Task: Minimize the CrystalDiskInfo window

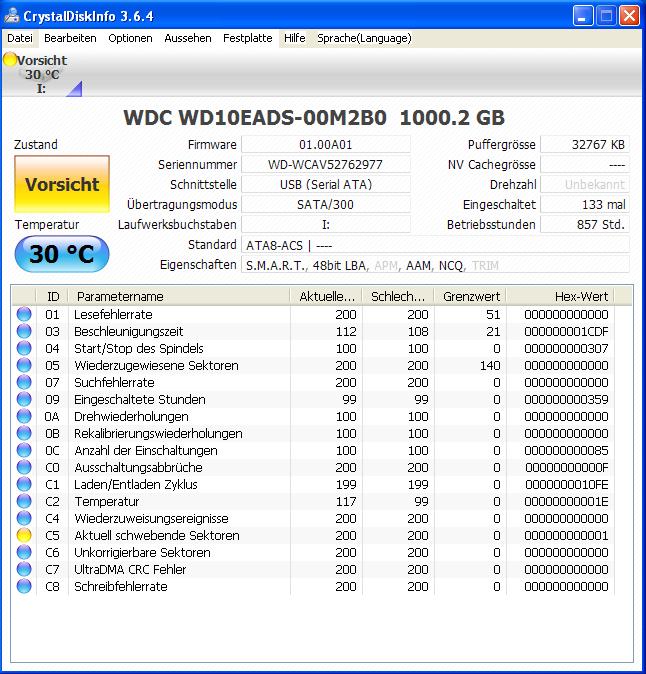Action: (583, 16)
